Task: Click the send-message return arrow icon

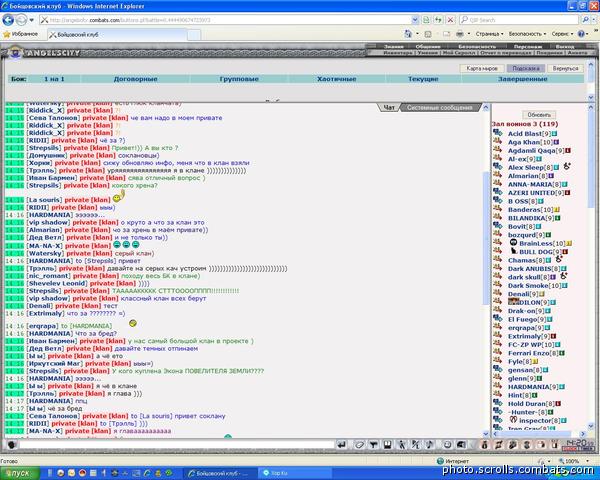Action: click(341, 445)
